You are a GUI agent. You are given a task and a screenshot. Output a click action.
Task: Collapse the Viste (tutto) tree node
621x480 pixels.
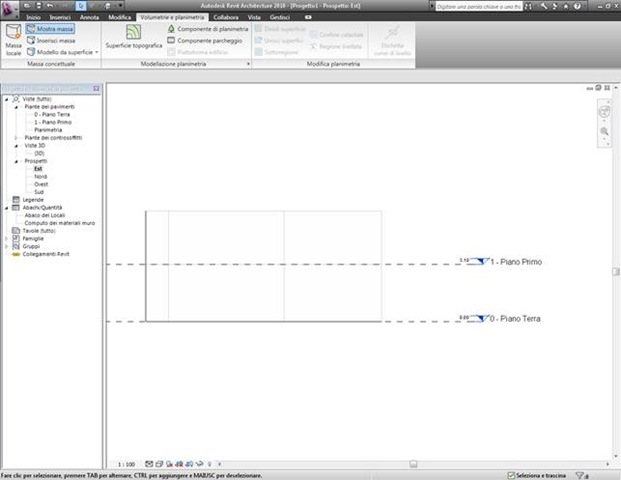(x=6, y=99)
